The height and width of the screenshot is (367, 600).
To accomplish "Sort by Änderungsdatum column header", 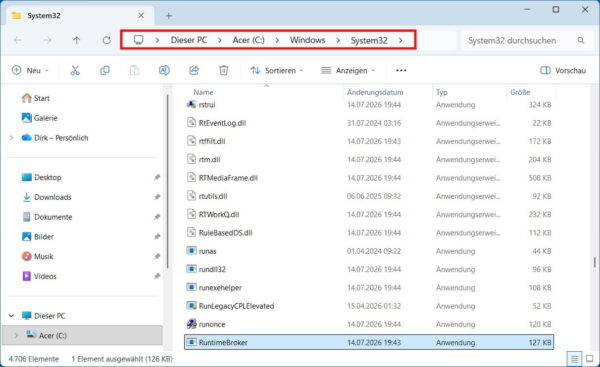I will tap(375, 92).
